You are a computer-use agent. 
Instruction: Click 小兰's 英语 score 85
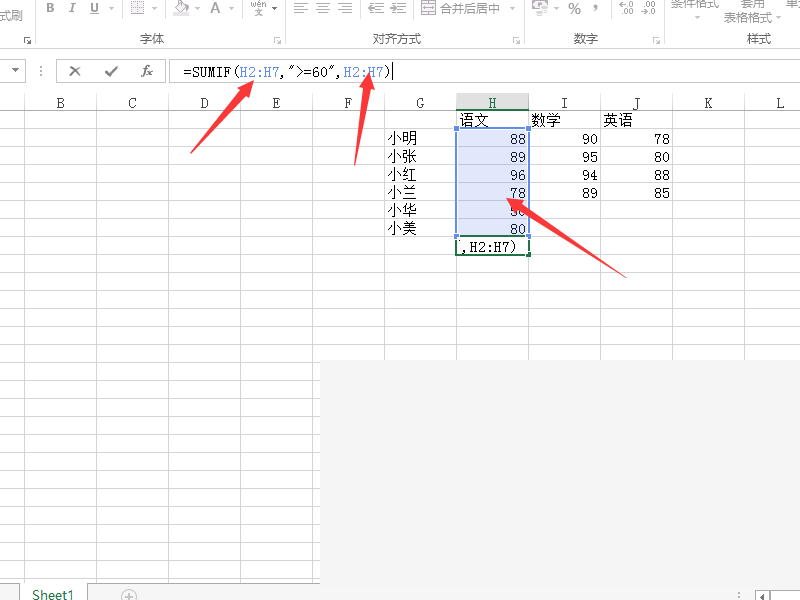click(636, 192)
